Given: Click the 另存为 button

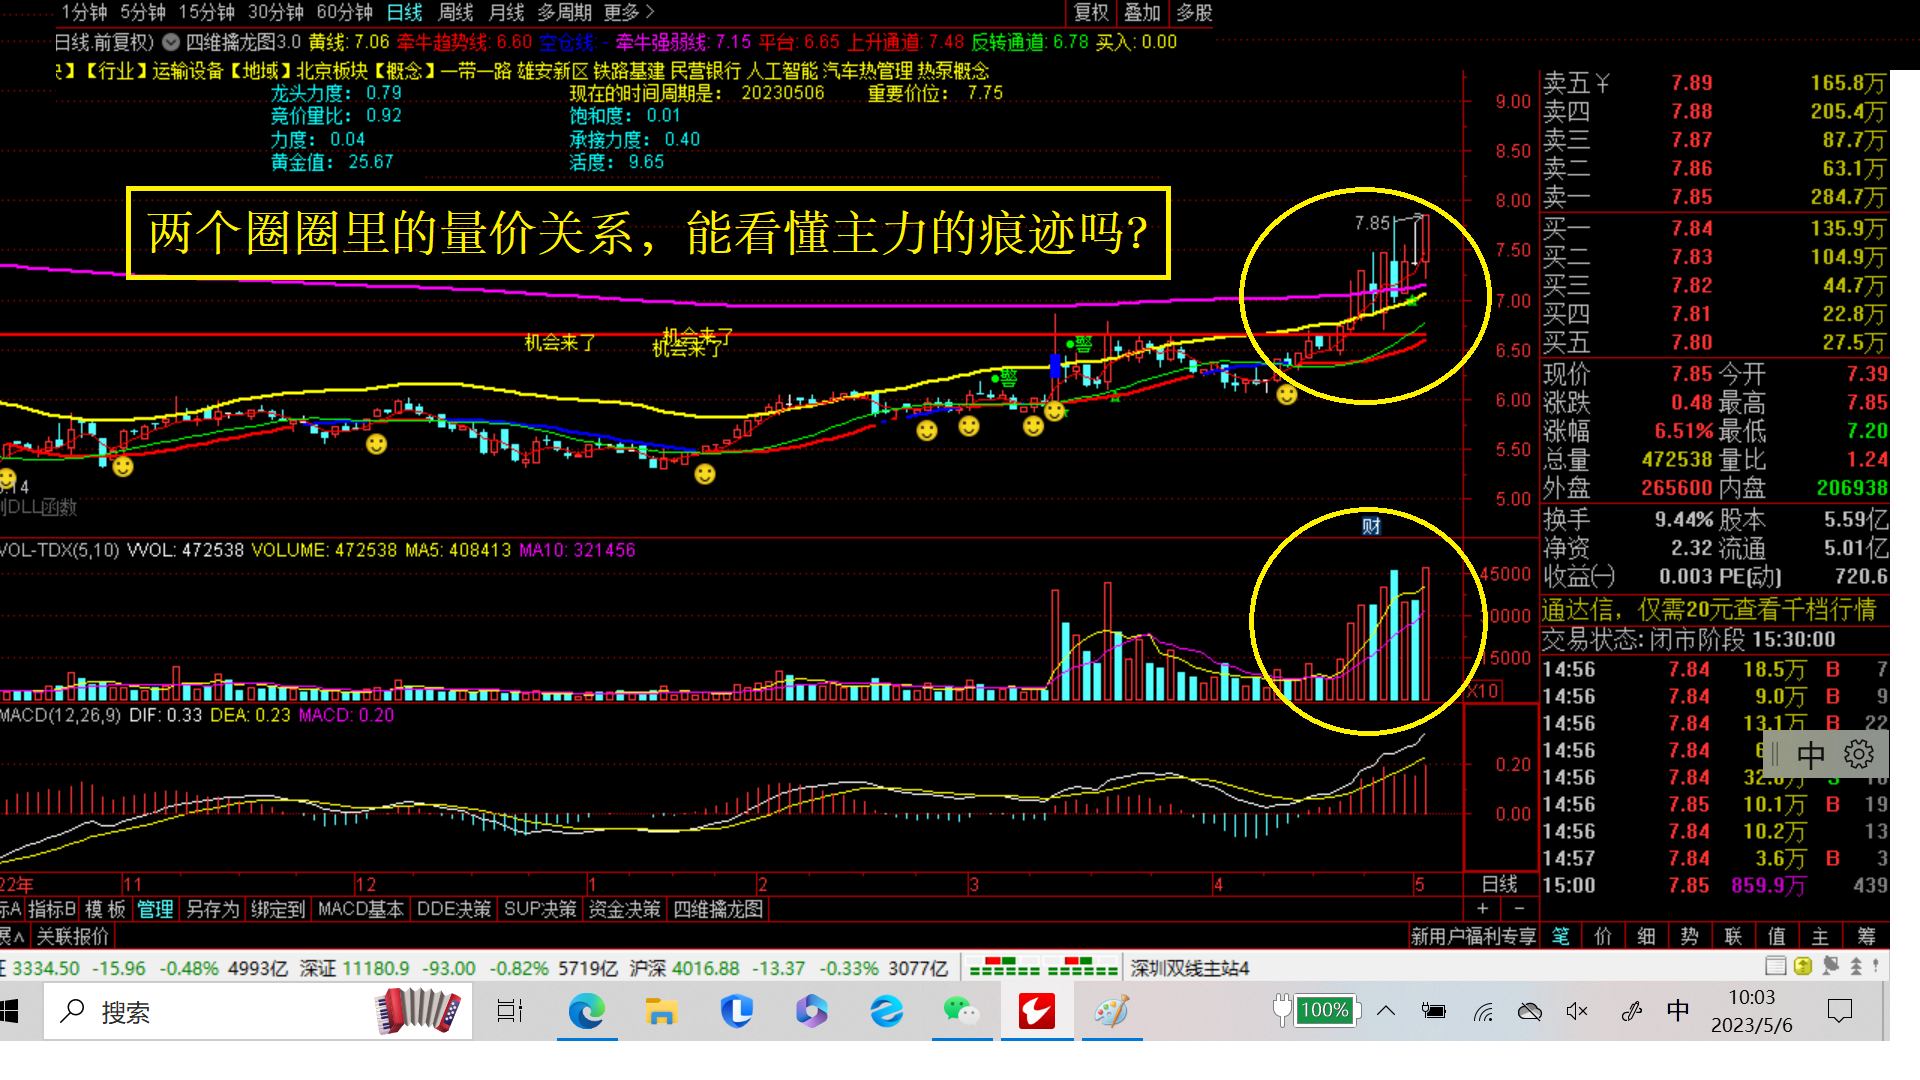Looking at the screenshot, I should pos(212,909).
